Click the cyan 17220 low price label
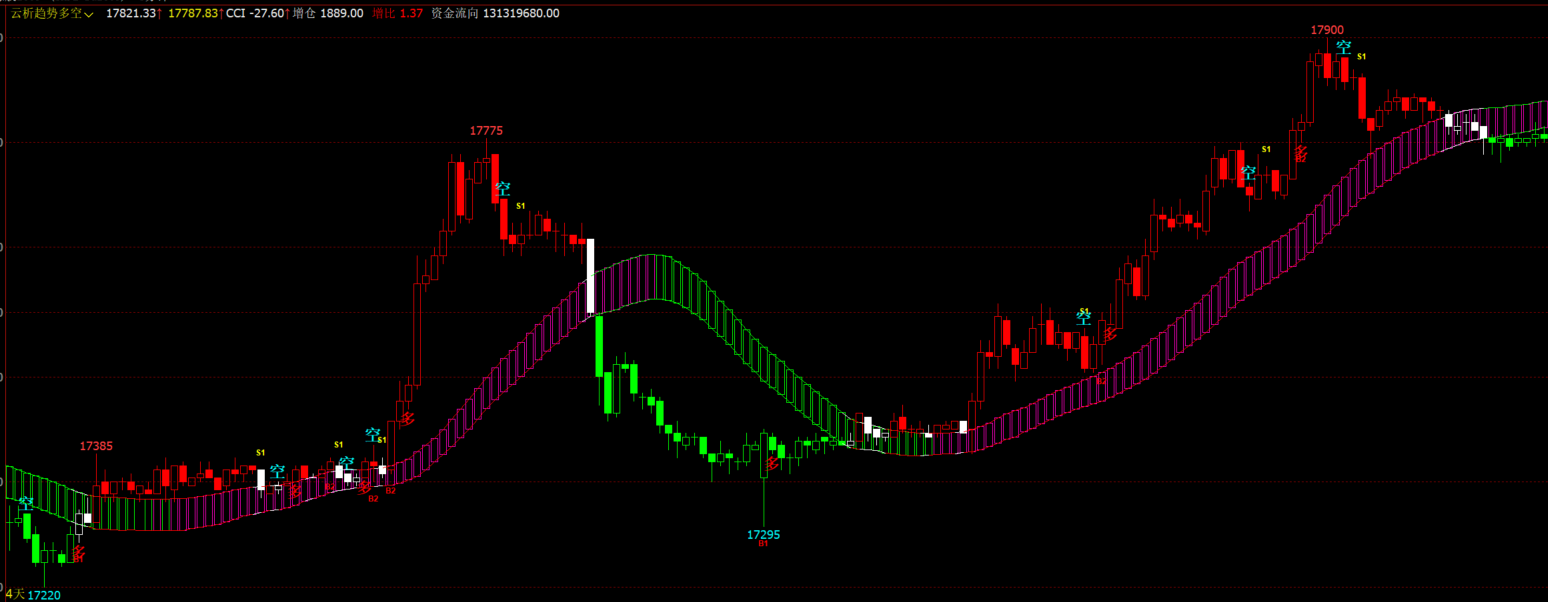The image size is (1548, 602). point(44,595)
